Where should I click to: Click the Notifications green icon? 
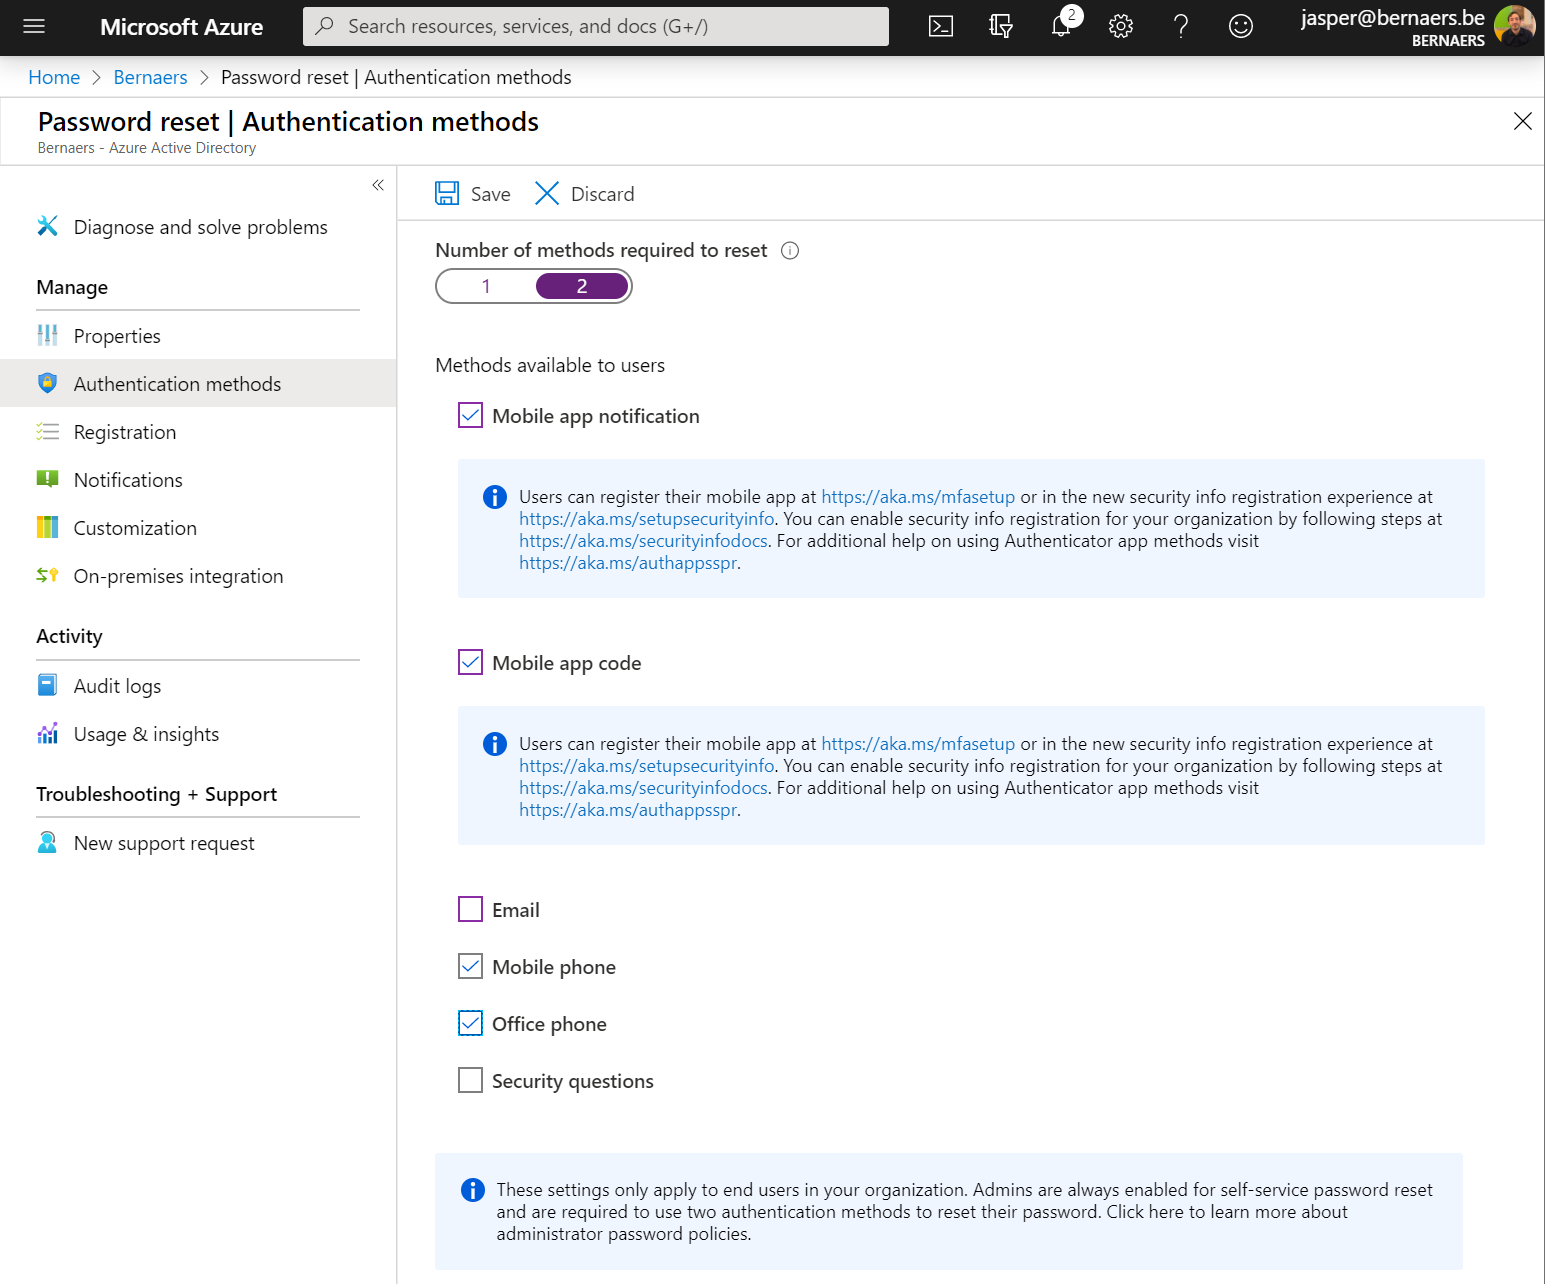point(47,479)
